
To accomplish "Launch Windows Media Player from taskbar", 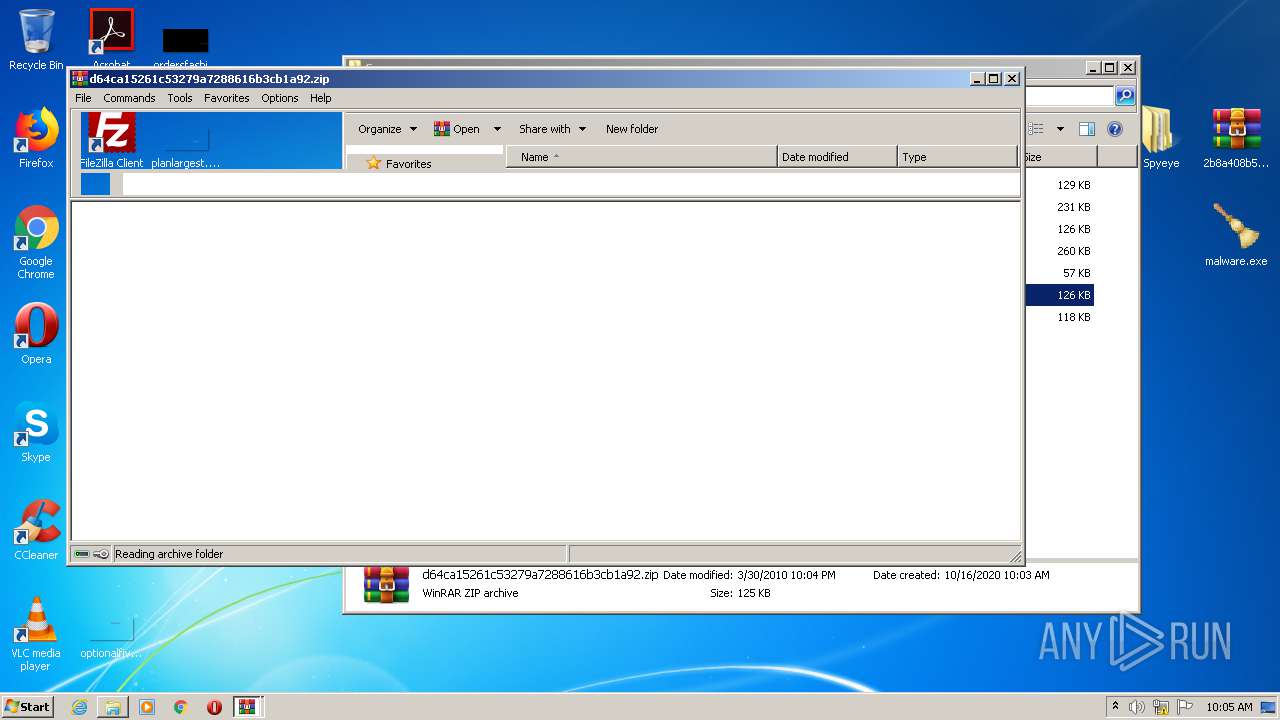I will [x=147, y=707].
